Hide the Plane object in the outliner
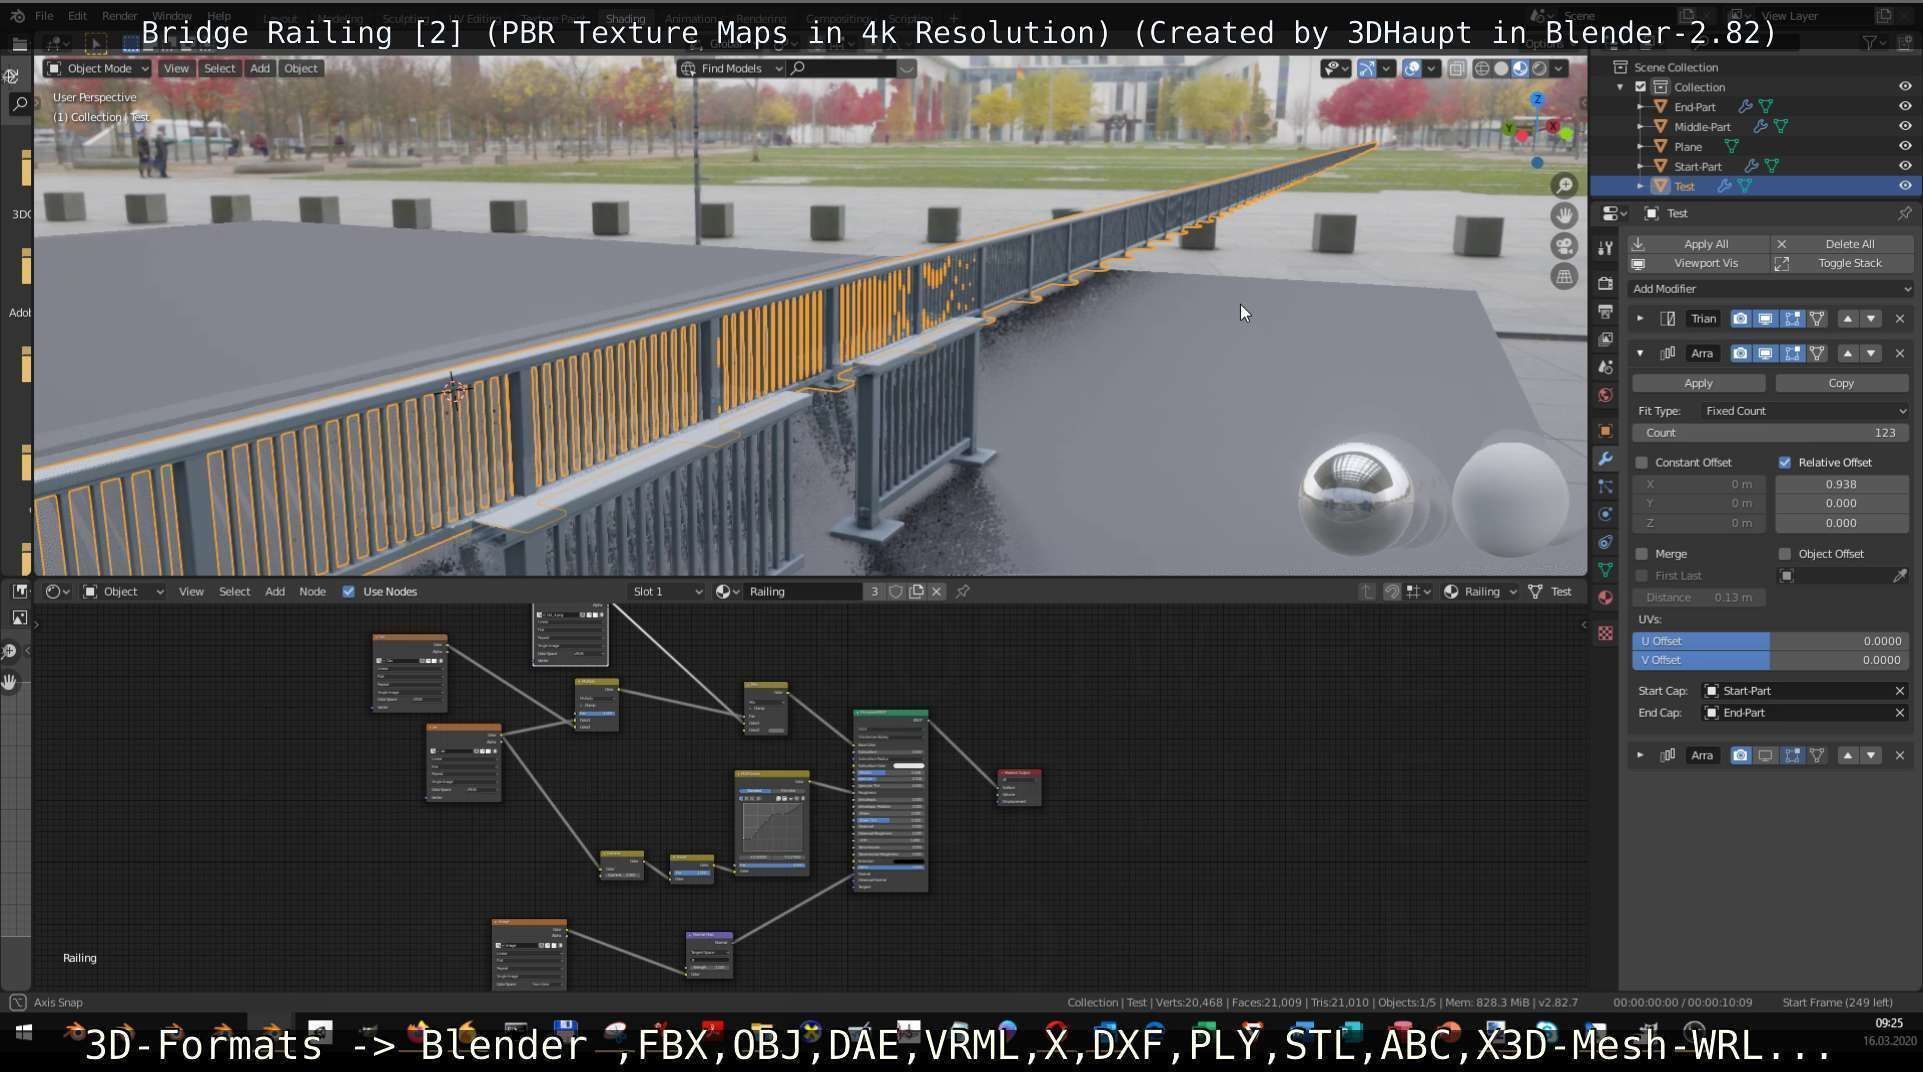Viewport: 1923px width, 1072px height. (1904, 147)
